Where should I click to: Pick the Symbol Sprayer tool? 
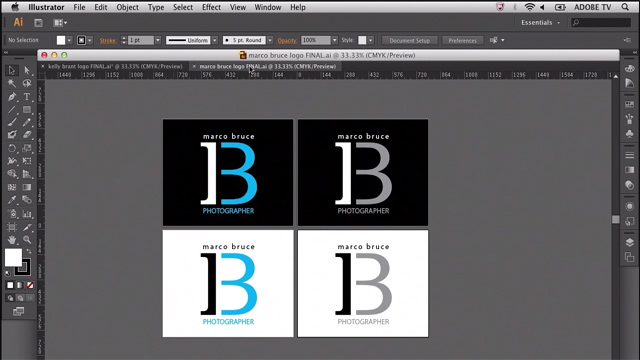12,213
